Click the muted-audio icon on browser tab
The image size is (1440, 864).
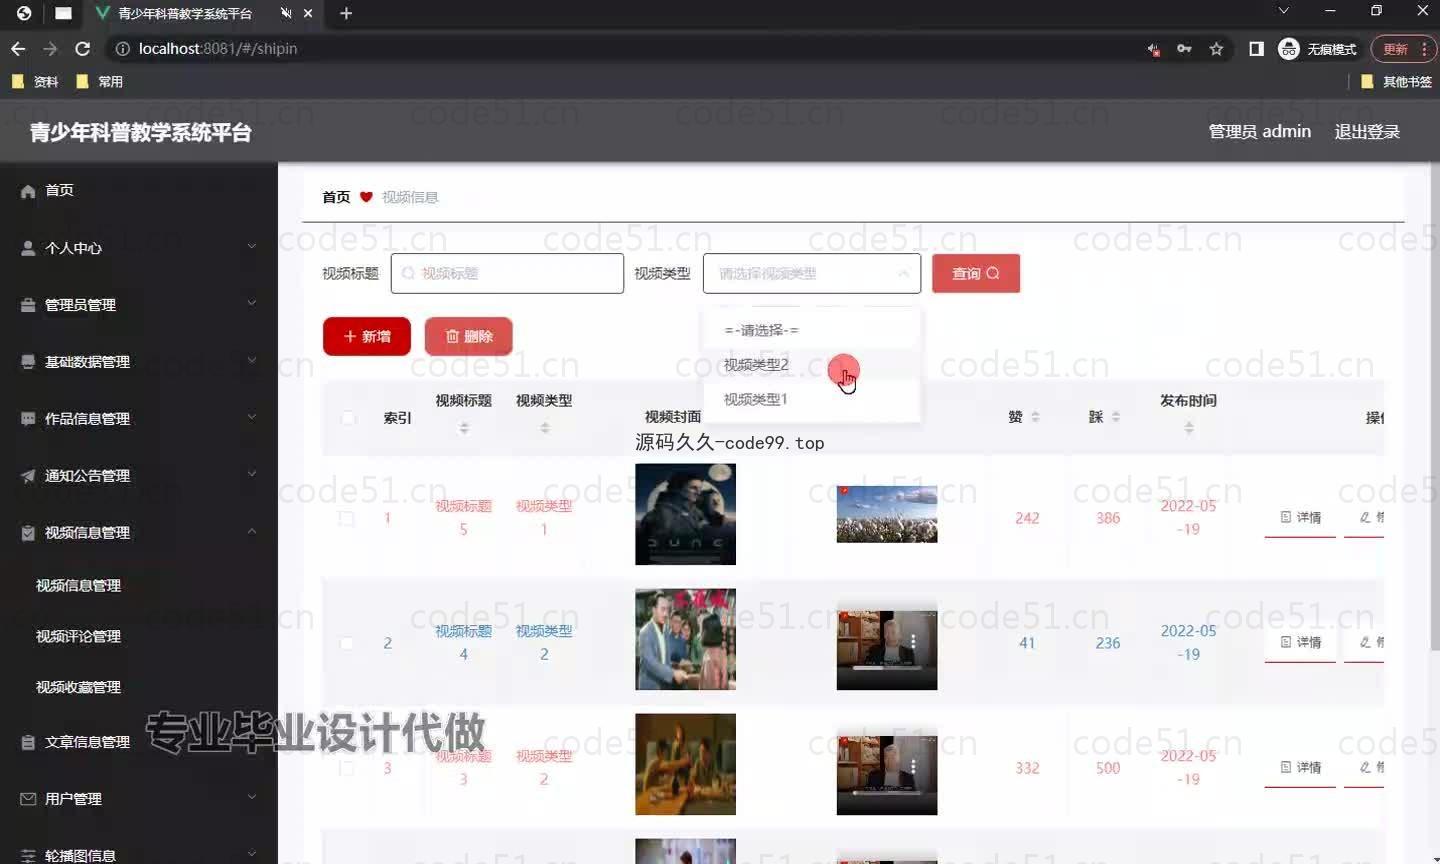pos(286,13)
